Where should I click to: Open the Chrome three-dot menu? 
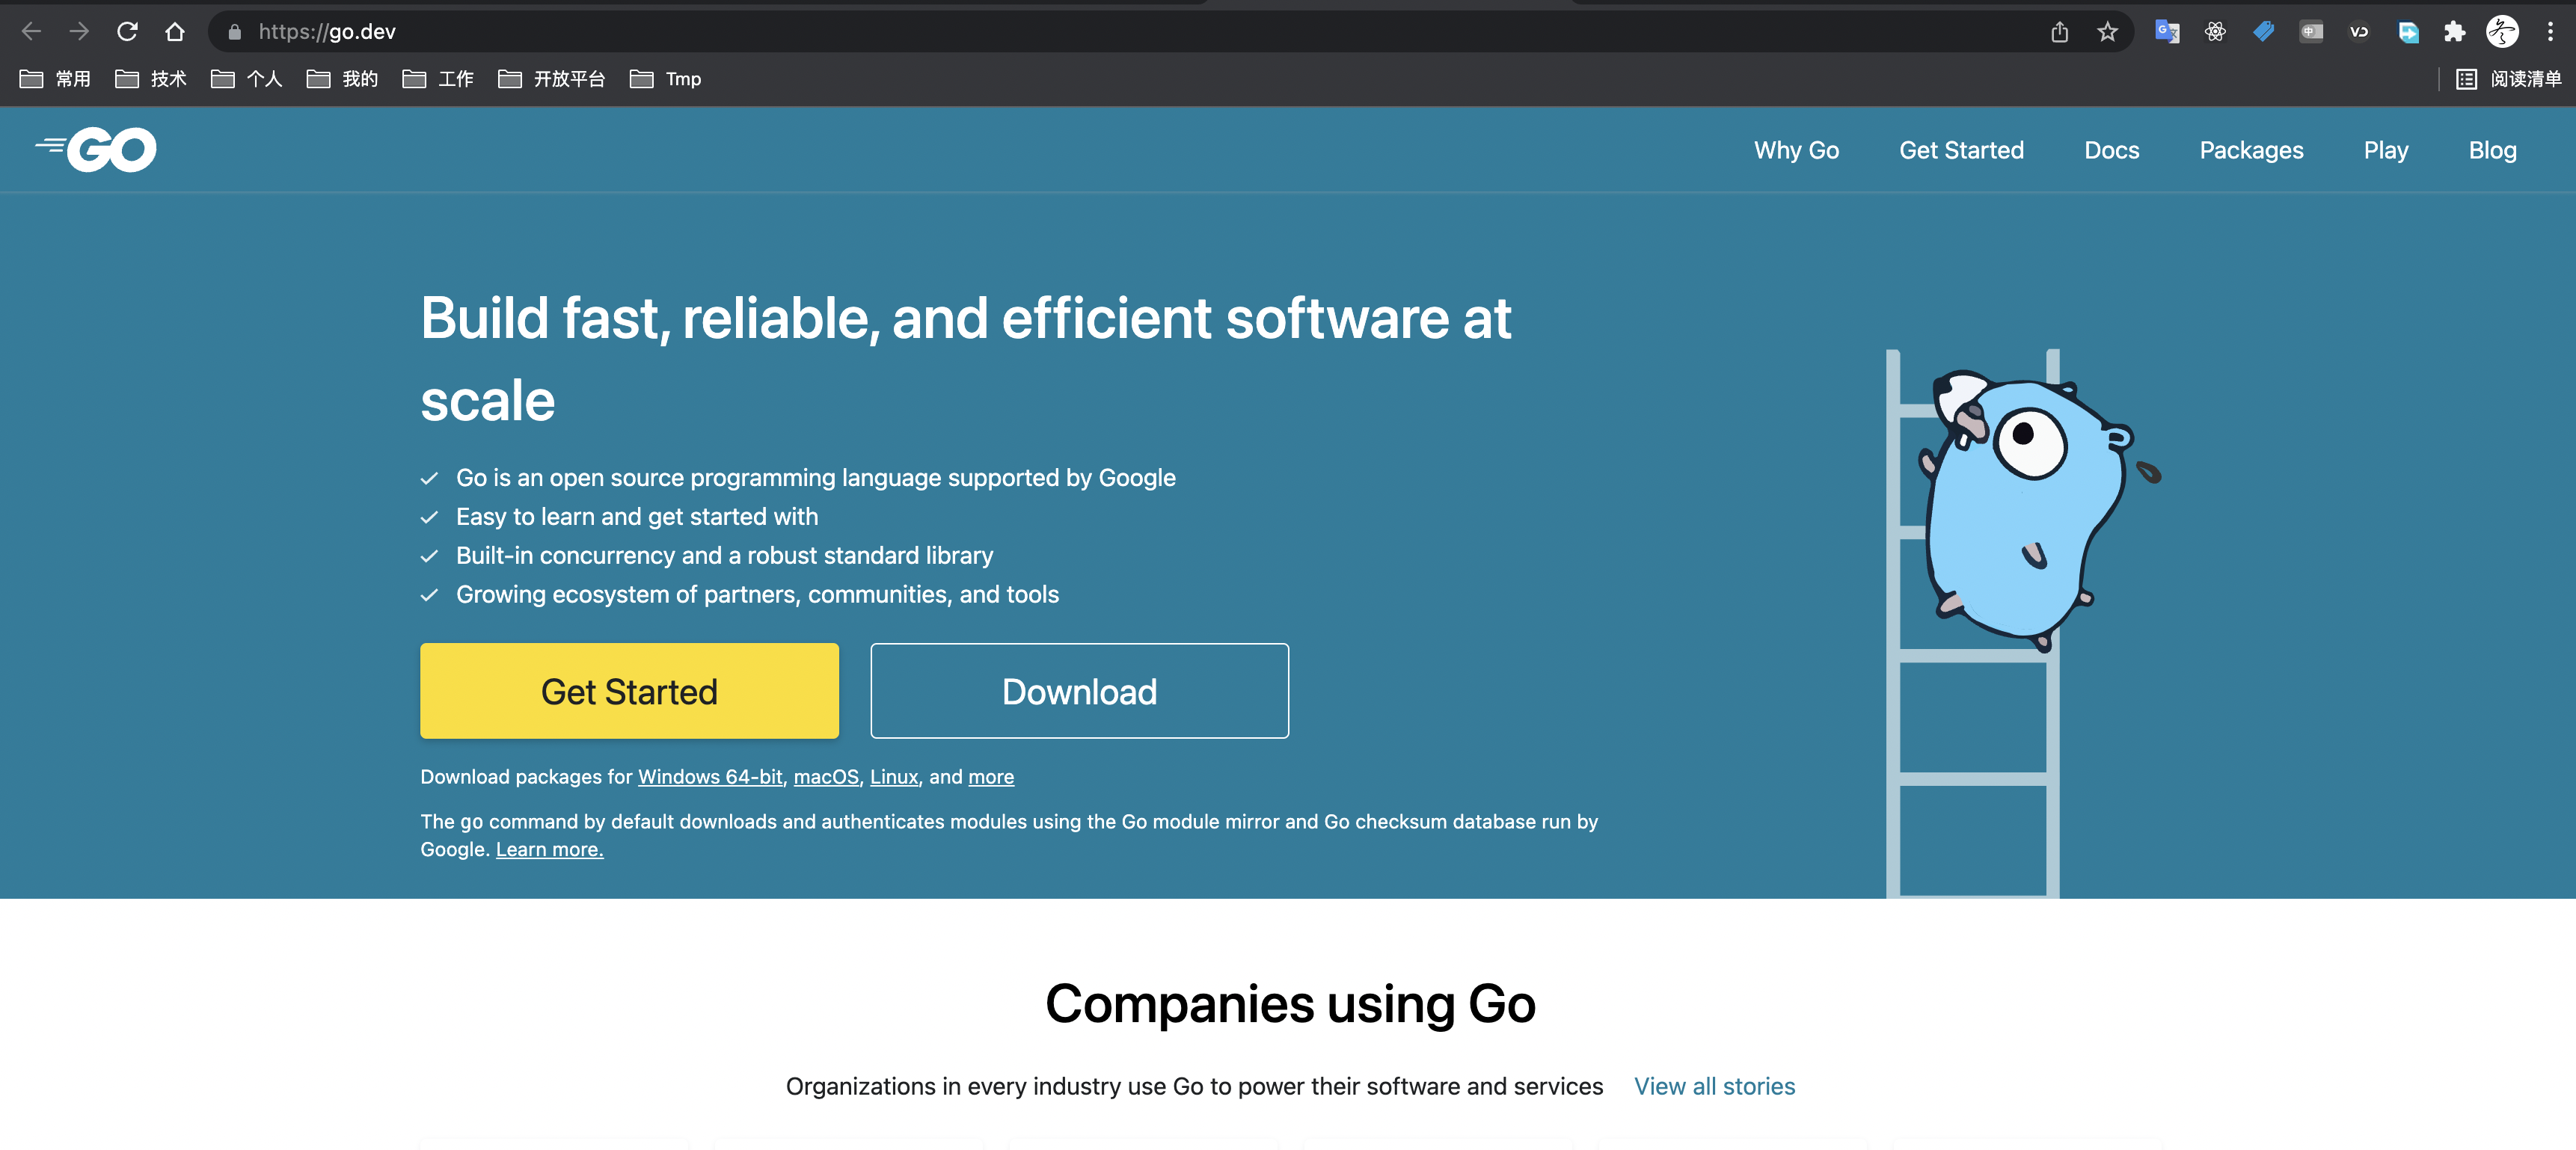click(x=2550, y=32)
